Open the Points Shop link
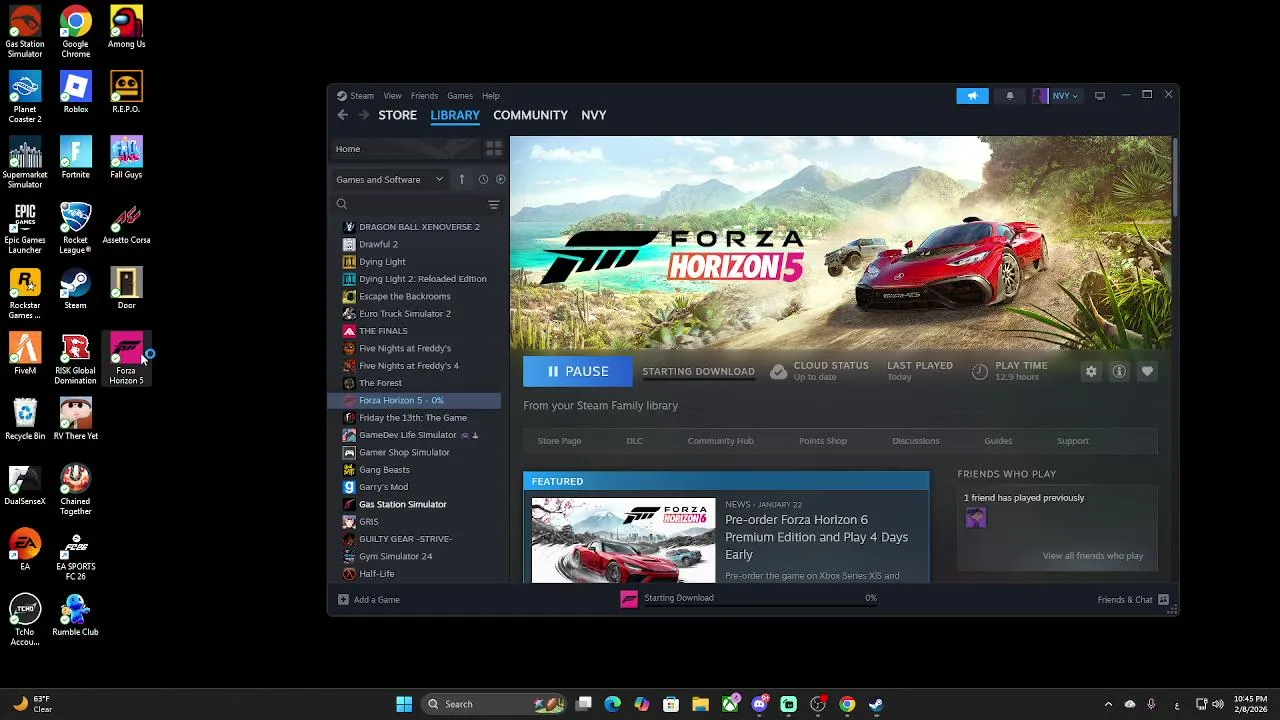Screen dimensions: 1280x720 pyautogui.click(x=823, y=441)
